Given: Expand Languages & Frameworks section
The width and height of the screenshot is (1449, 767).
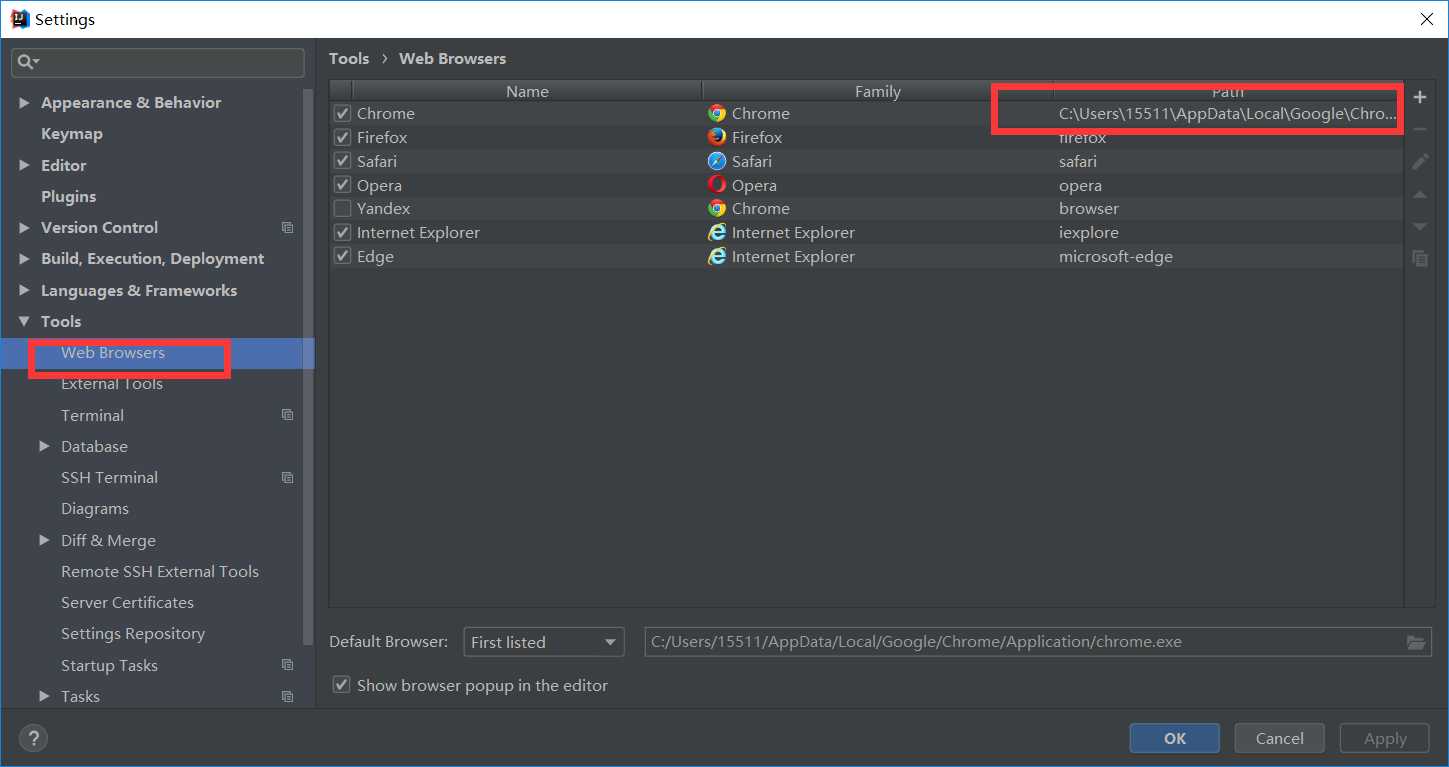Looking at the screenshot, I should point(24,290).
